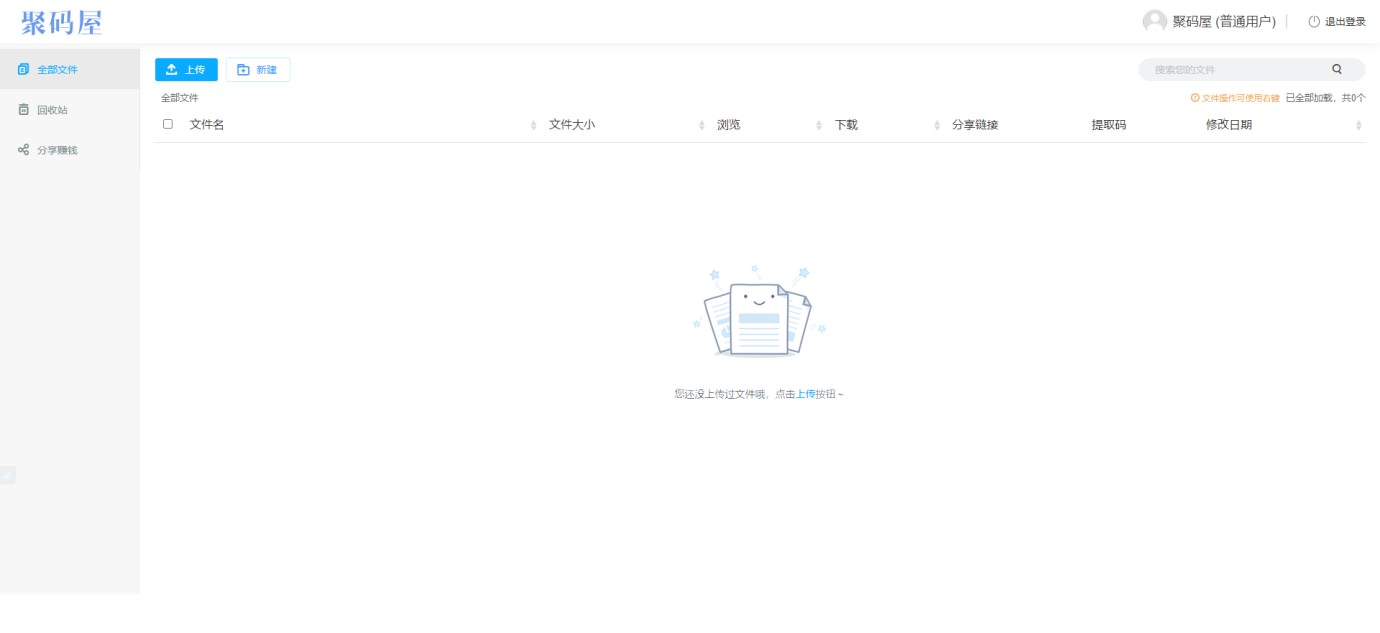
Task: Click the 聚码屋 logo
Action: [62, 23]
